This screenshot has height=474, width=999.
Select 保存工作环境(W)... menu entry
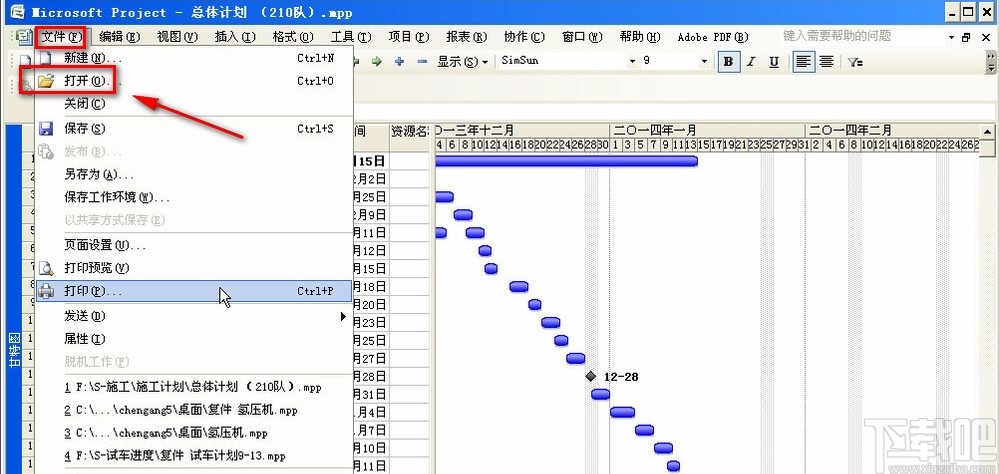coord(194,197)
